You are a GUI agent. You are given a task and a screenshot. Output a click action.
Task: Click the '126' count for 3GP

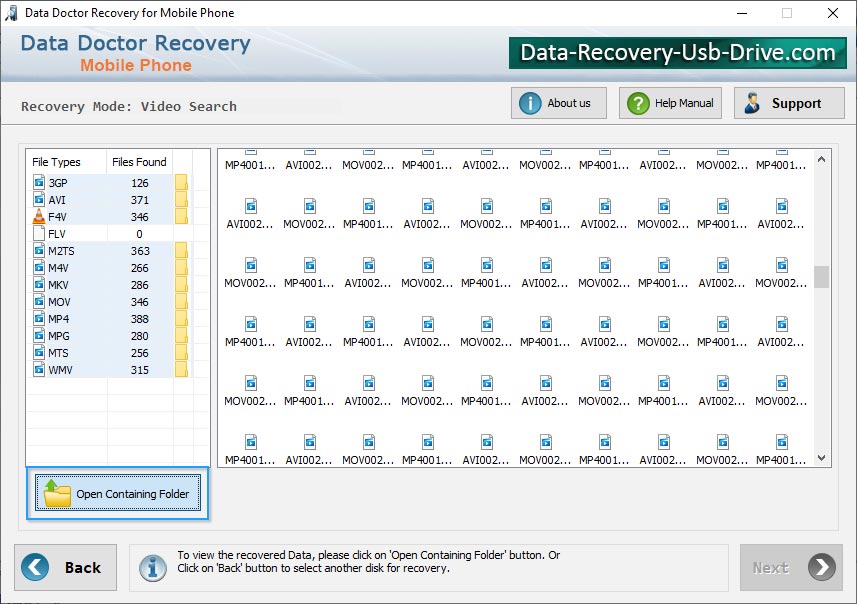139,183
